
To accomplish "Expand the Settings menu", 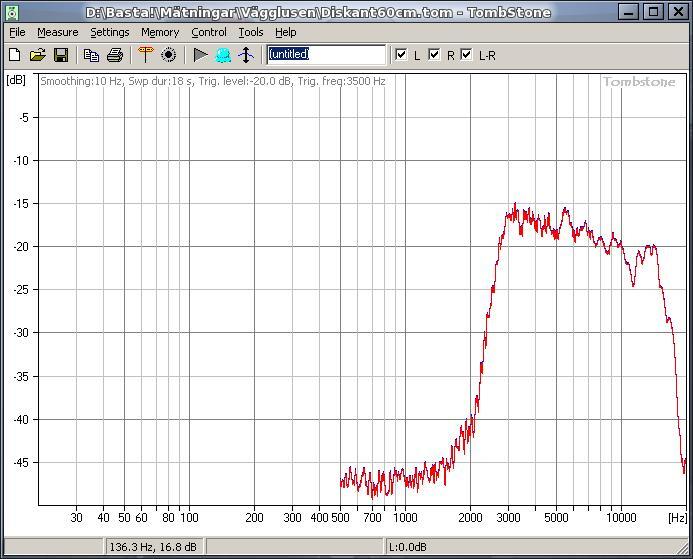I will click(x=109, y=32).
